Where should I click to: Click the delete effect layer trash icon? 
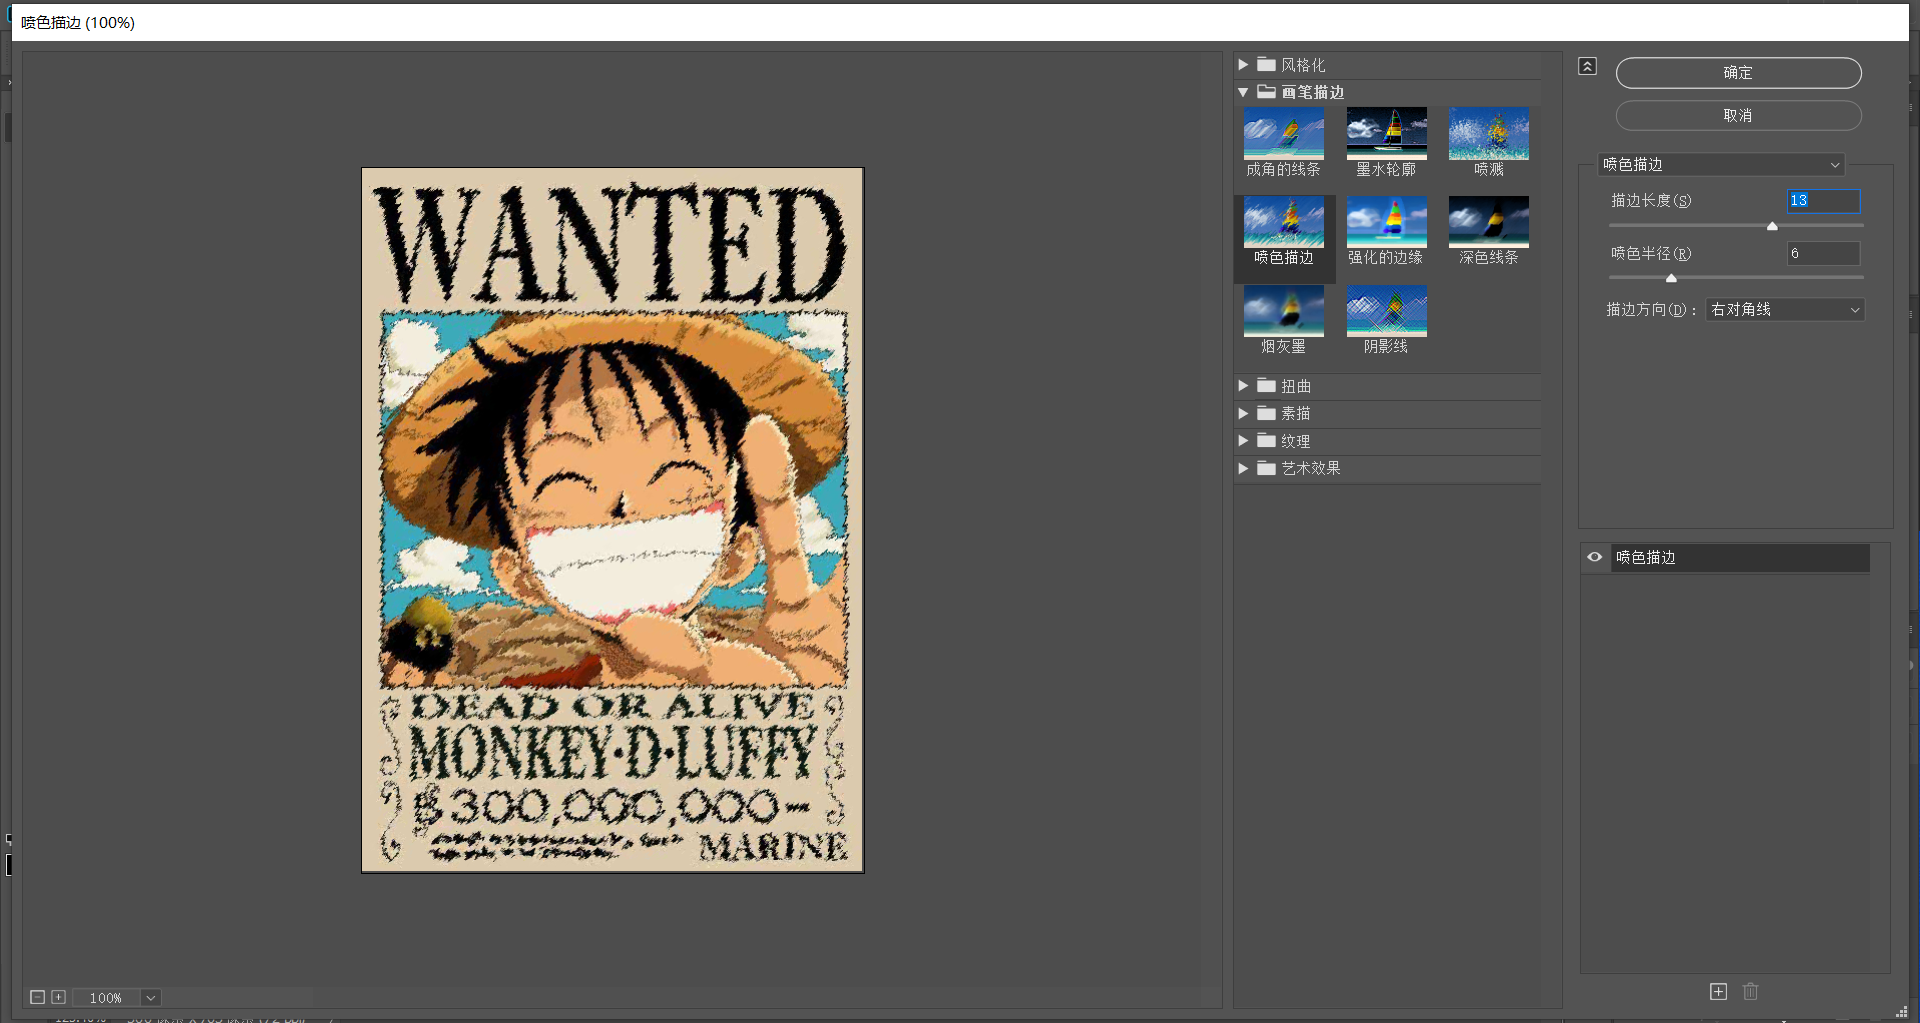[1750, 992]
